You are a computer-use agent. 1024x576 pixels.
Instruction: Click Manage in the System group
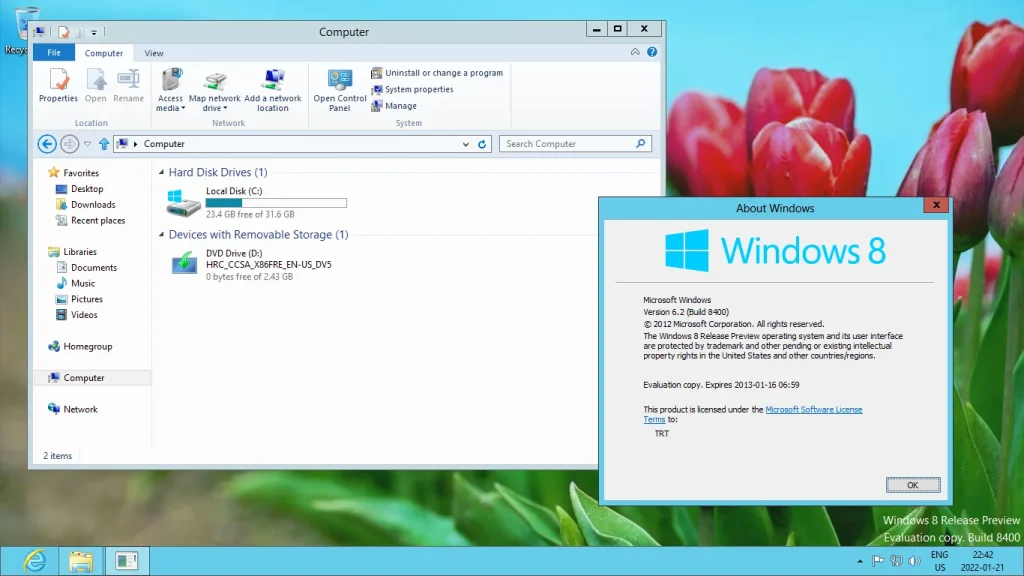[x=394, y=105]
